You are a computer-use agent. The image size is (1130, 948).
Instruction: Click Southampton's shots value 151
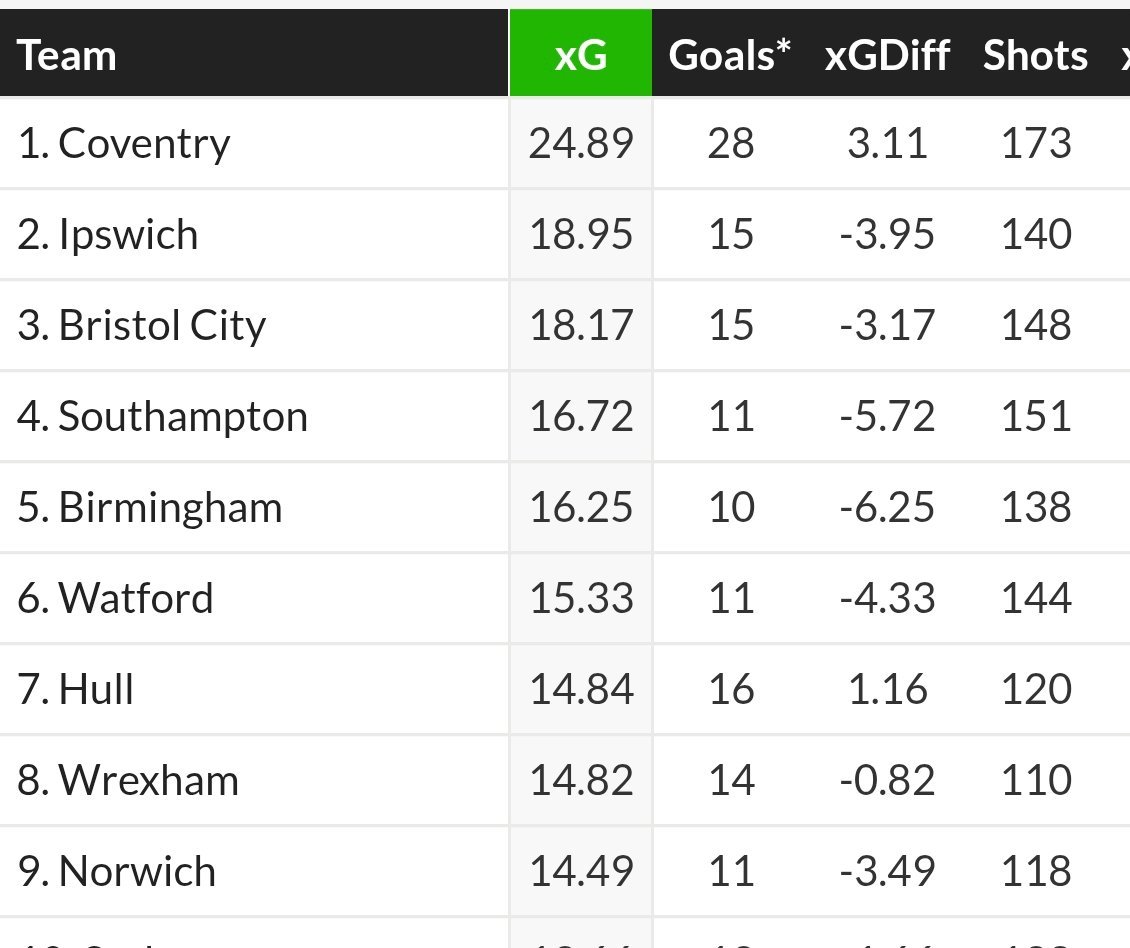(x=1036, y=417)
